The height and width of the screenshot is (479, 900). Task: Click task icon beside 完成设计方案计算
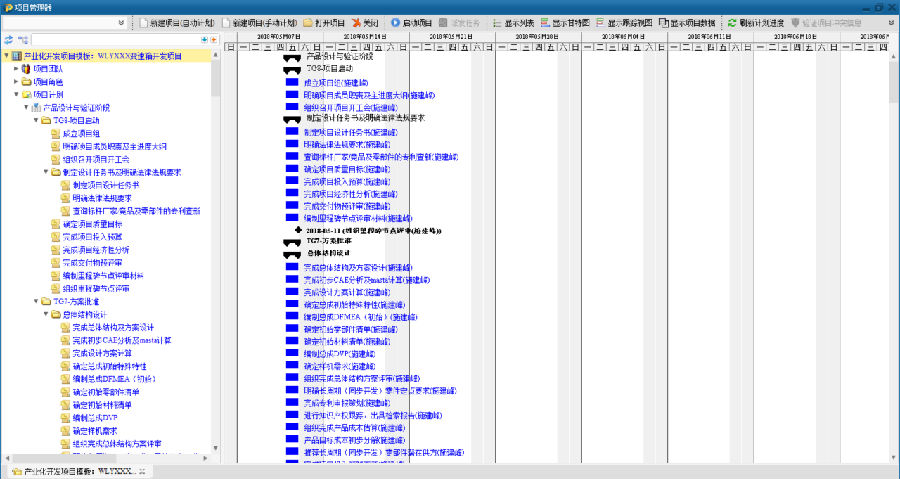(x=65, y=353)
